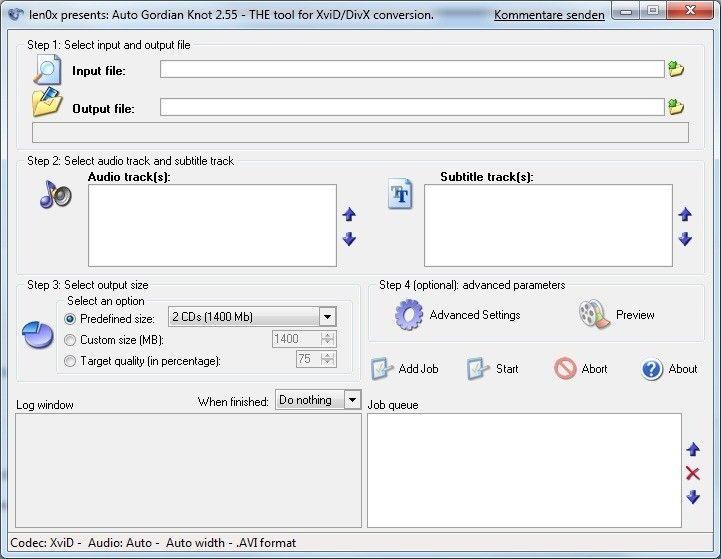721x559 pixels.
Task: Click the film reel Preview icon
Action: (x=594, y=314)
